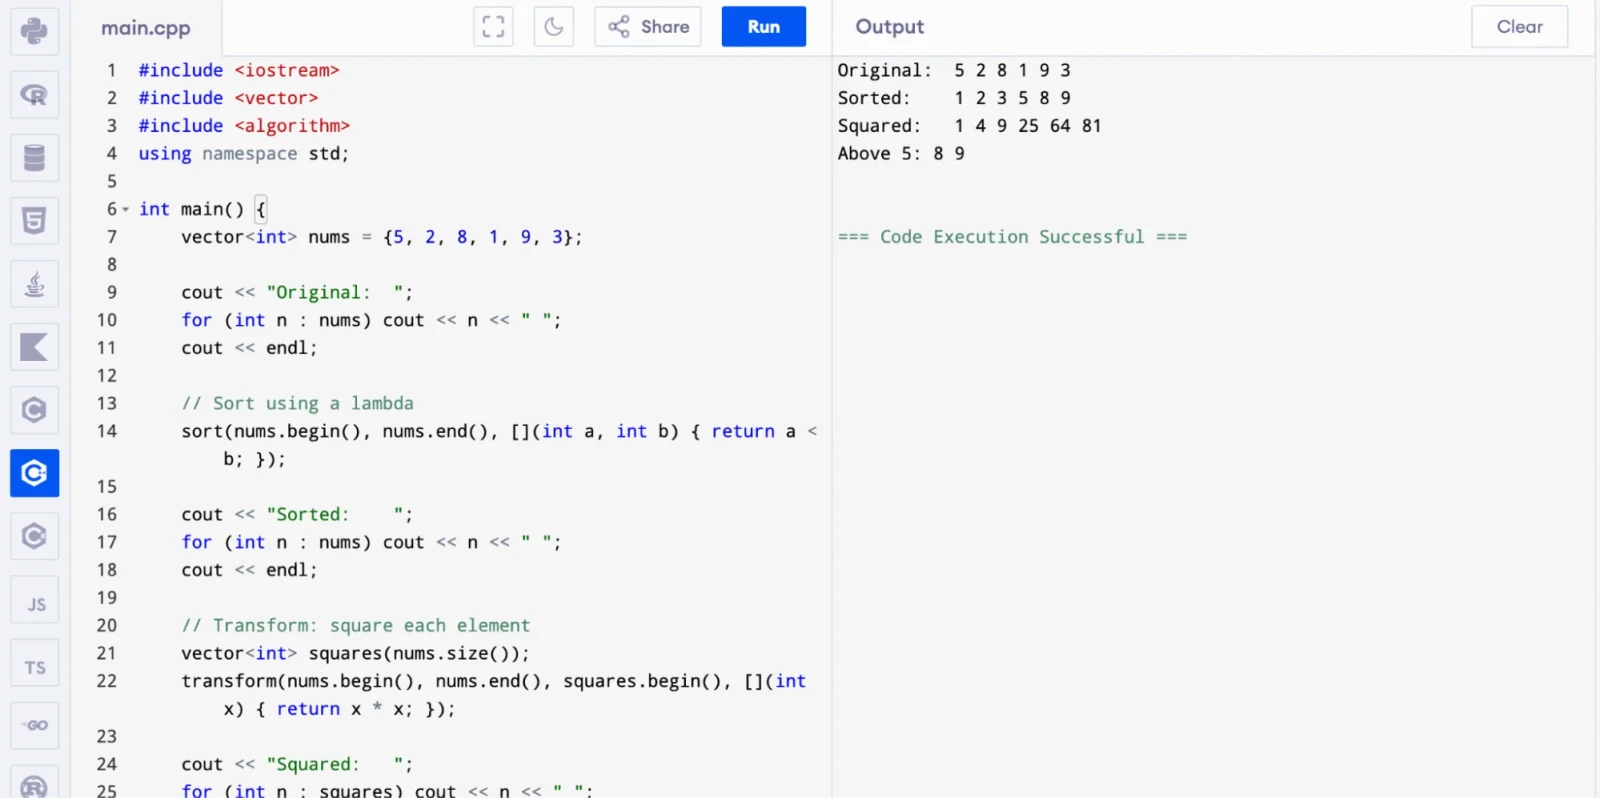Run the C++ program
This screenshot has height=798, width=1600.
[764, 27]
